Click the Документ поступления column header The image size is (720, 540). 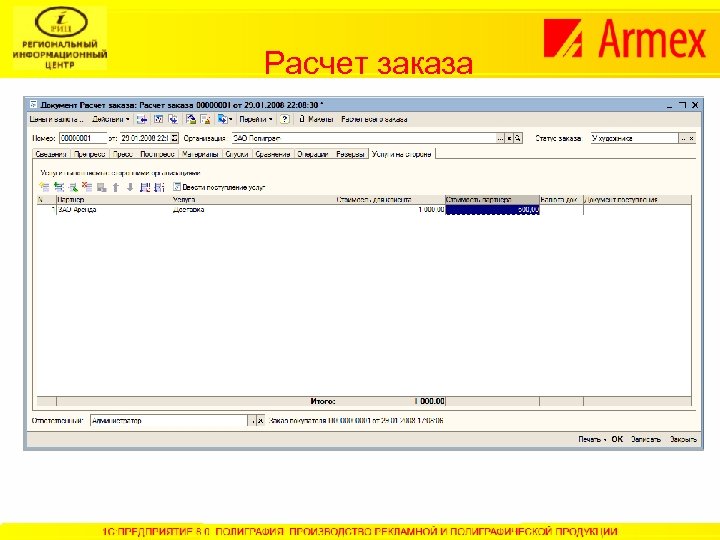pyautogui.click(x=637, y=200)
